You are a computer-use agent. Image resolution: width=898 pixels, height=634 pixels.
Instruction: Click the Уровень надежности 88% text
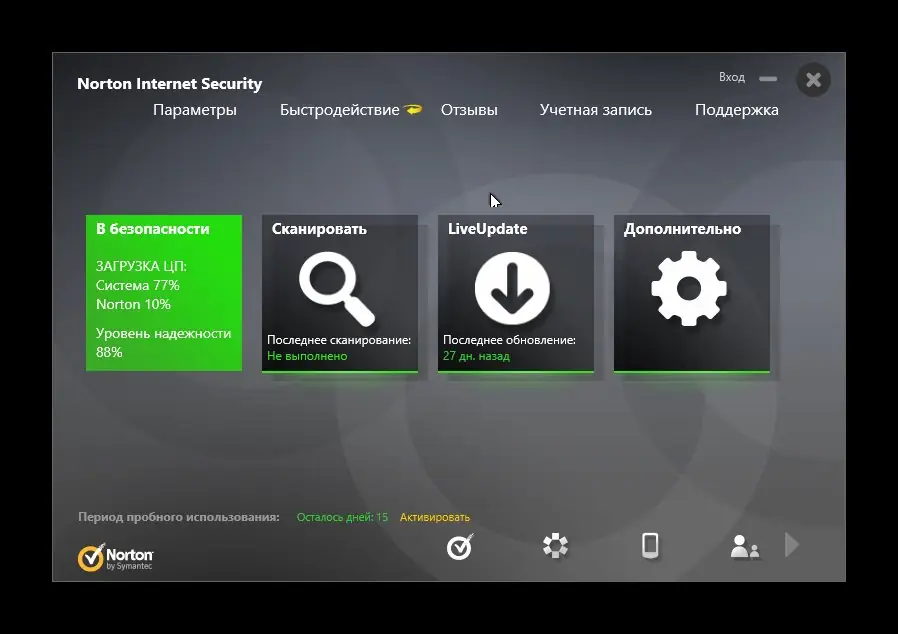click(x=163, y=342)
